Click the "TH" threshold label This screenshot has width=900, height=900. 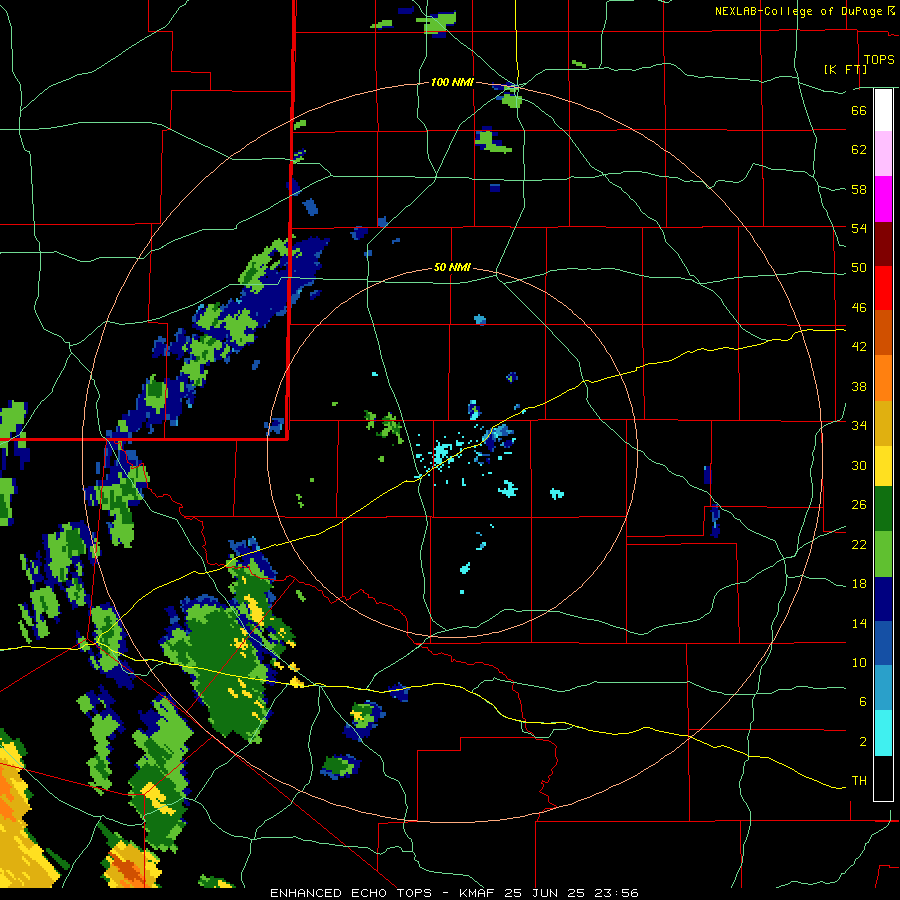[x=859, y=781]
